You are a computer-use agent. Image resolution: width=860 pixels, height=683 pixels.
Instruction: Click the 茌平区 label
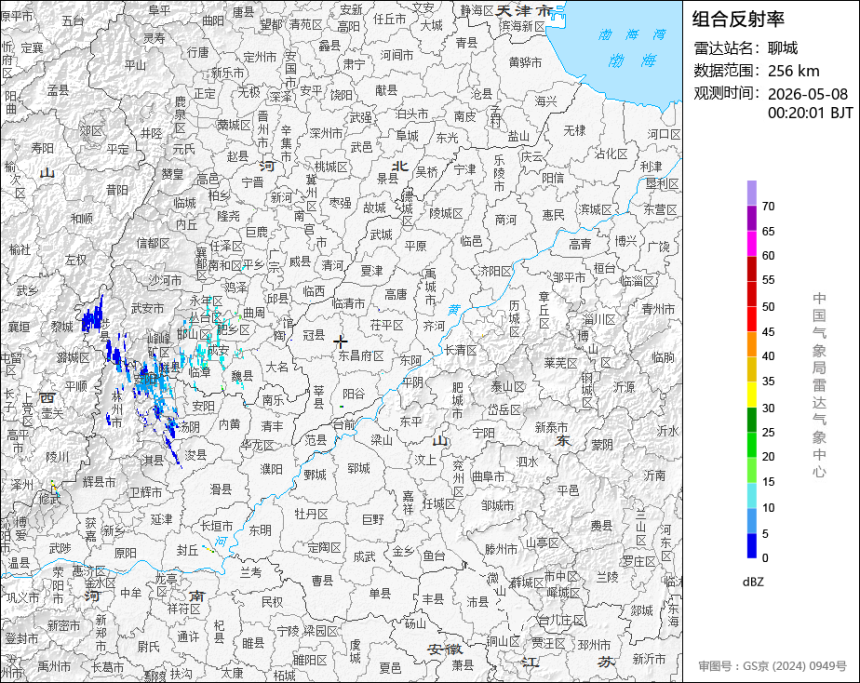[x=387, y=325]
